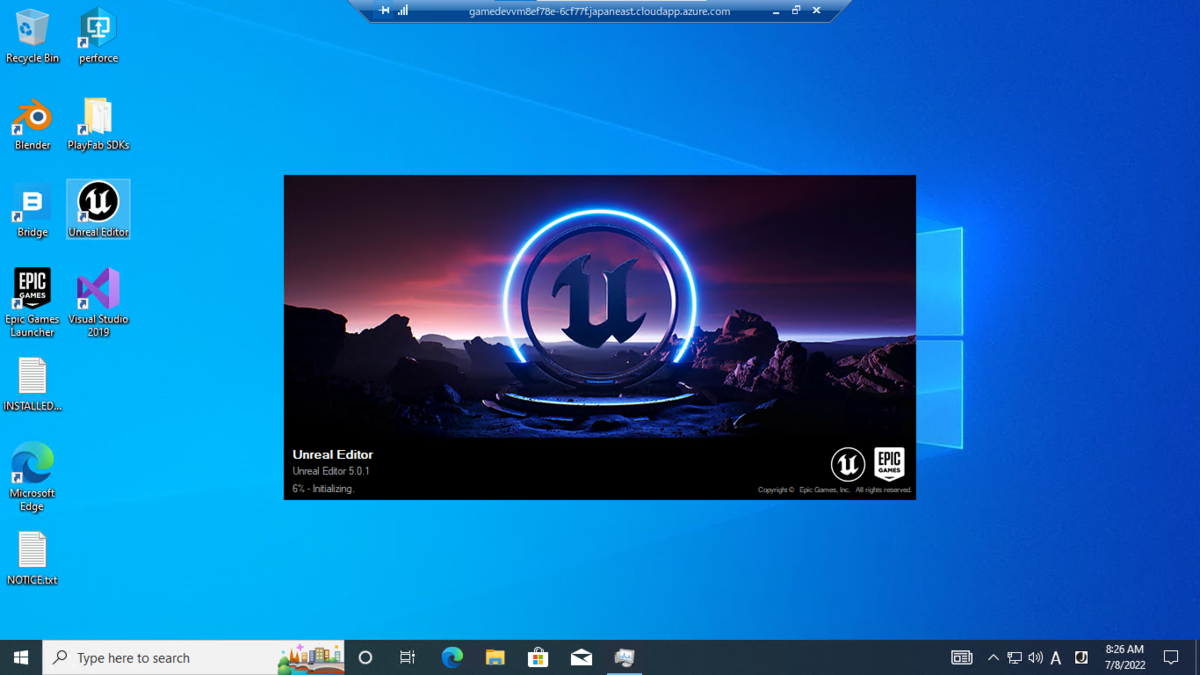This screenshot has height=675, width=1200.
Task: Select the Unreal Editor desktop icon
Action: 98,207
